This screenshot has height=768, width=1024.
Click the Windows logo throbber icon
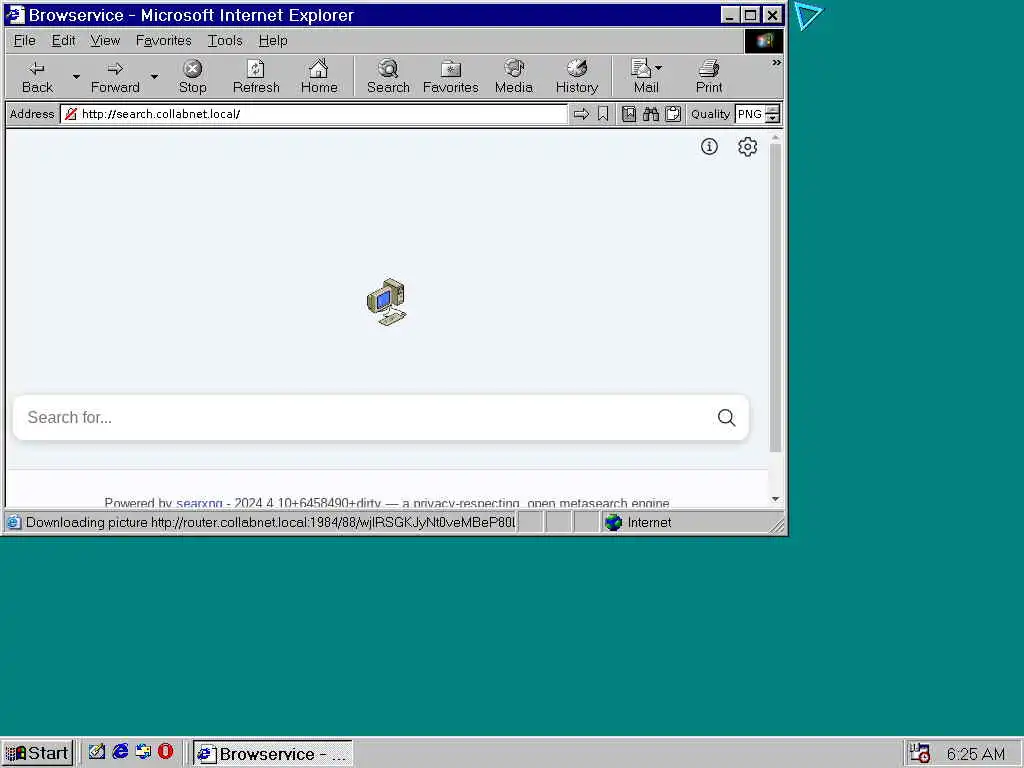click(764, 40)
